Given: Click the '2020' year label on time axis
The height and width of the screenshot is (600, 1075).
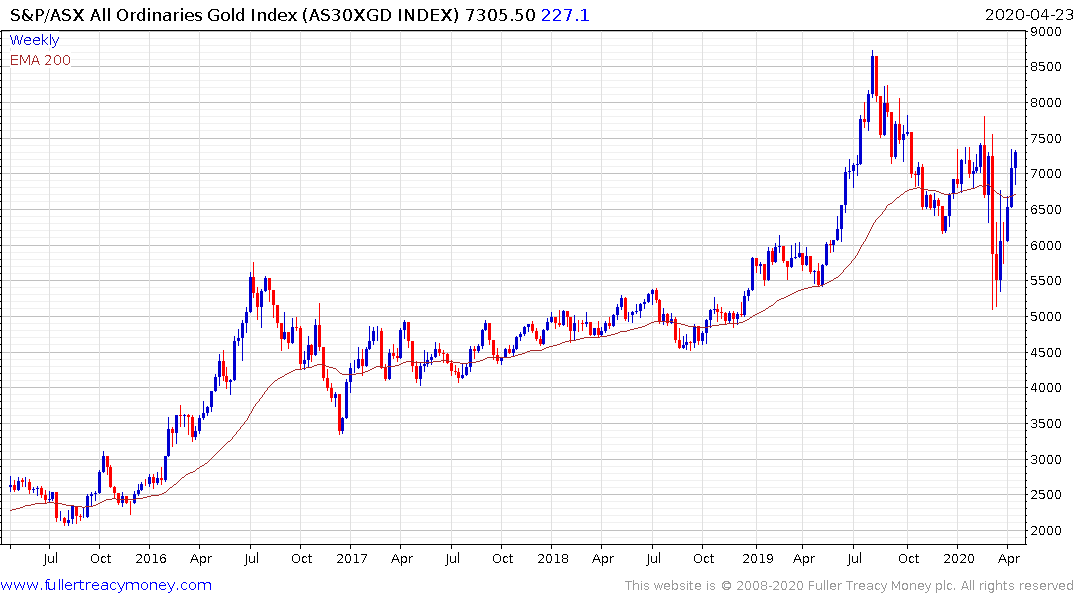Looking at the screenshot, I should [x=958, y=559].
